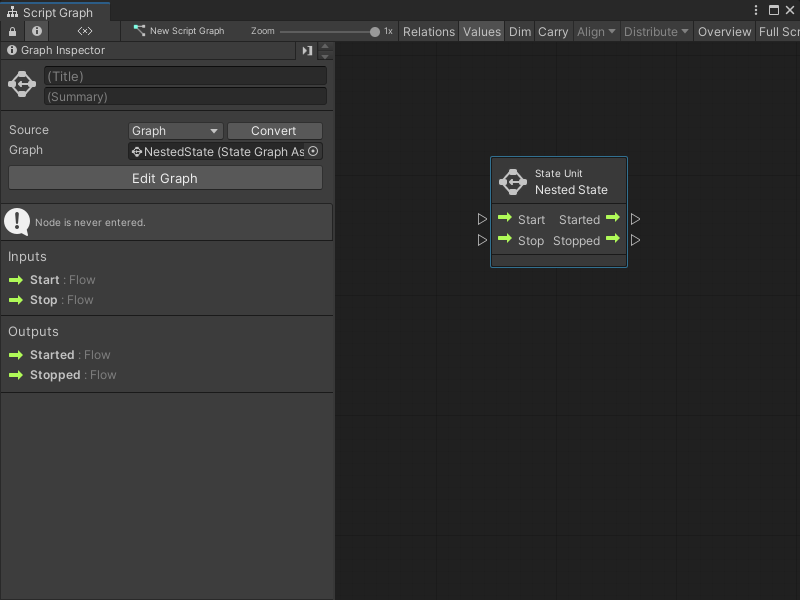Screen dimensions: 800x600
Task: Click the warning icon reading Node is never entered
Action: tap(17, 221)
